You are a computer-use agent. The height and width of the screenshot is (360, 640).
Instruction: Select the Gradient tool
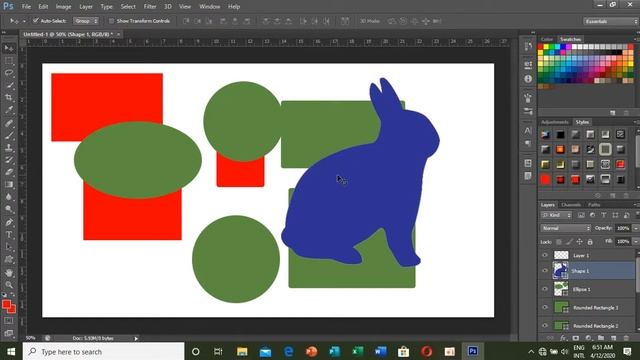click(x=9, y=184)
